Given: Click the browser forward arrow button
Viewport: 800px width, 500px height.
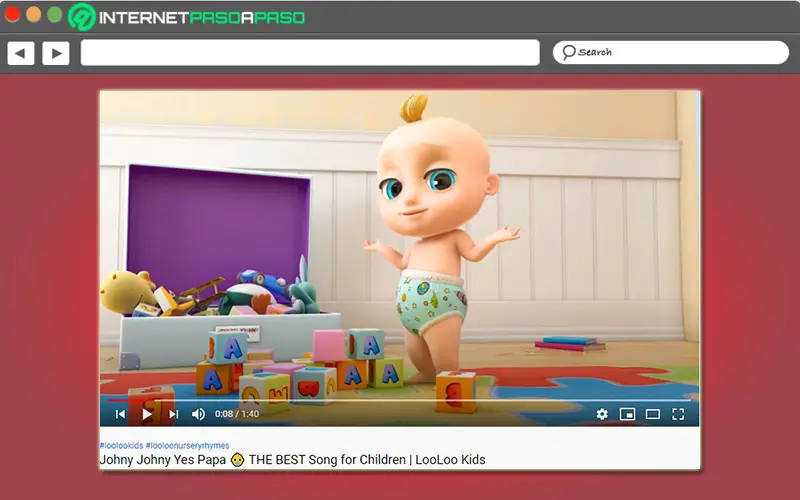Looking at the screenshot, I should click(56, 53).
